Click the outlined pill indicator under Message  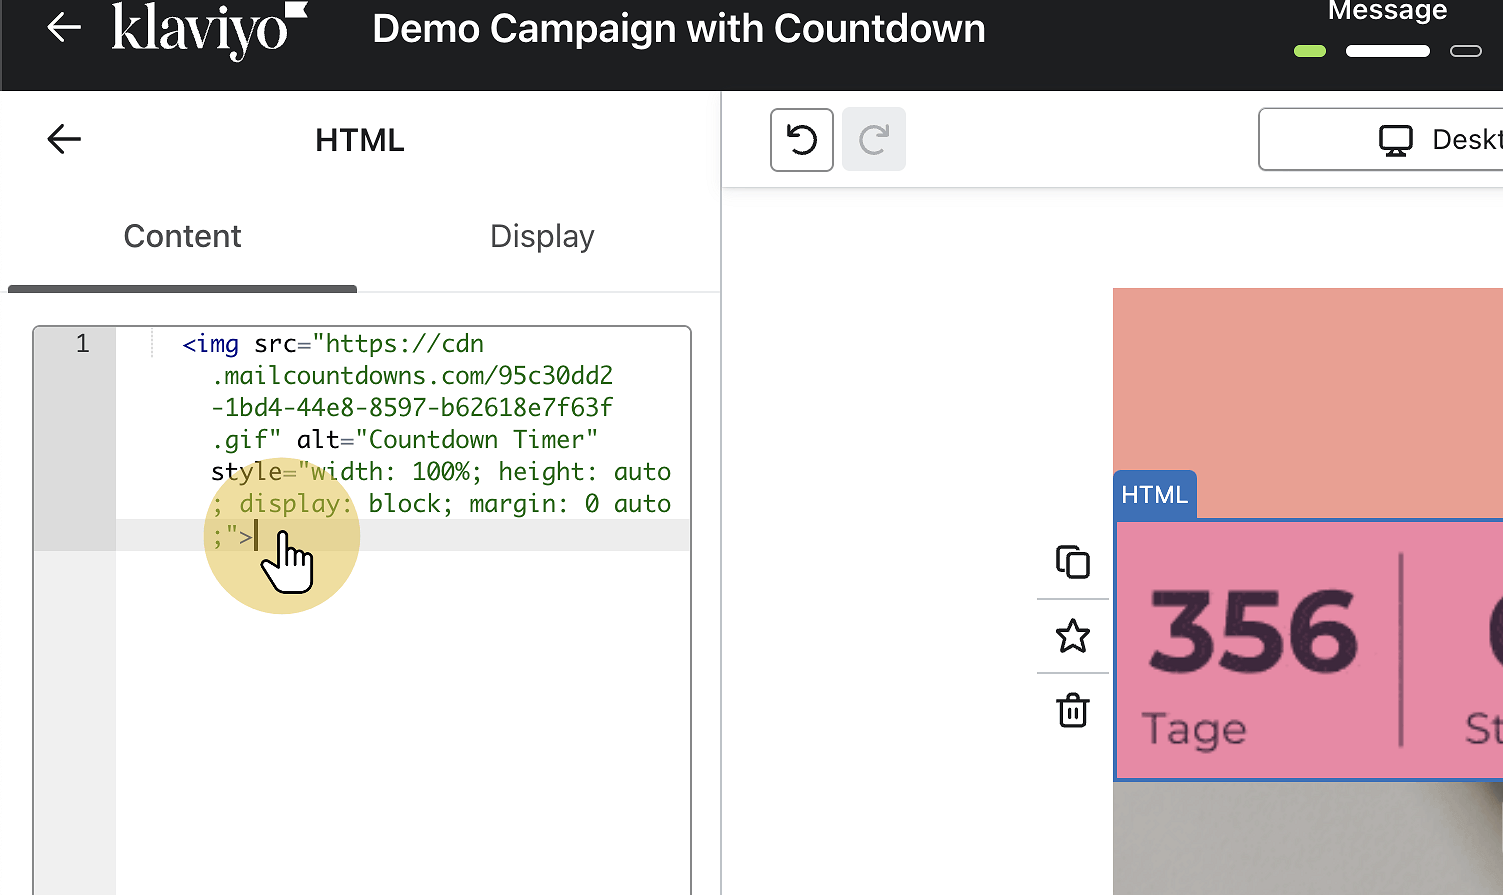pyautogui.click(x=1465, y=50)
